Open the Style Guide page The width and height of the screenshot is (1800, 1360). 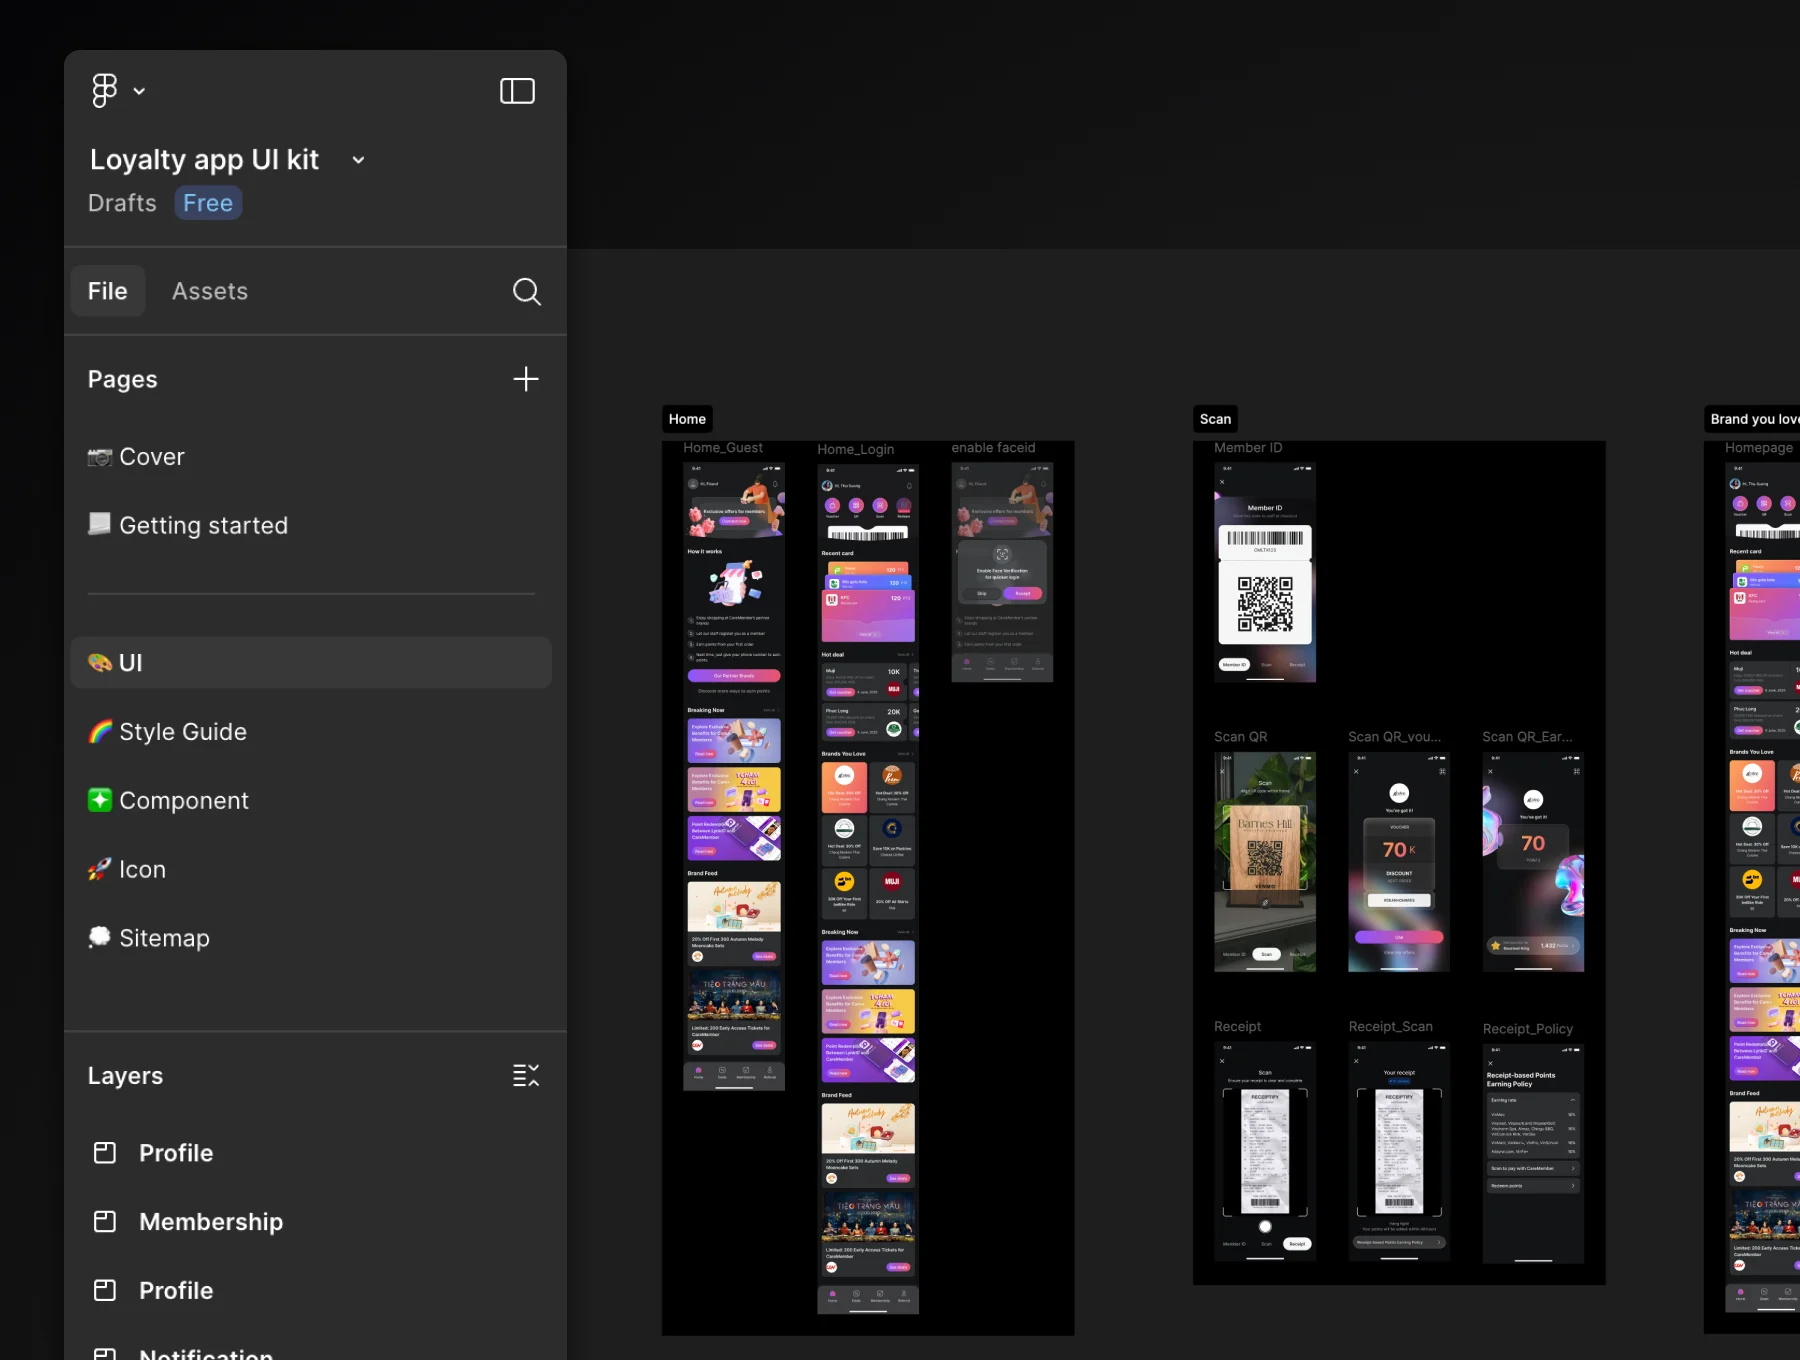(311, 732)
